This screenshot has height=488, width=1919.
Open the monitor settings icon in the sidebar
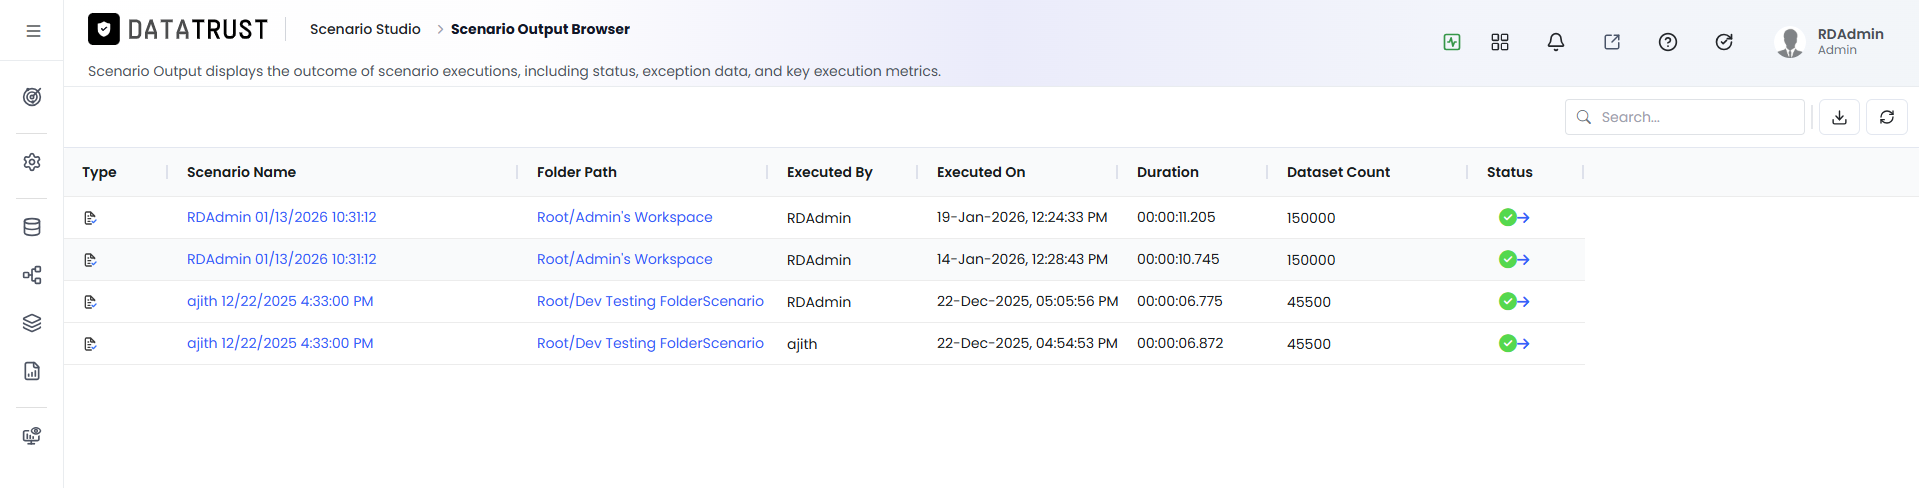click(32, 436)
